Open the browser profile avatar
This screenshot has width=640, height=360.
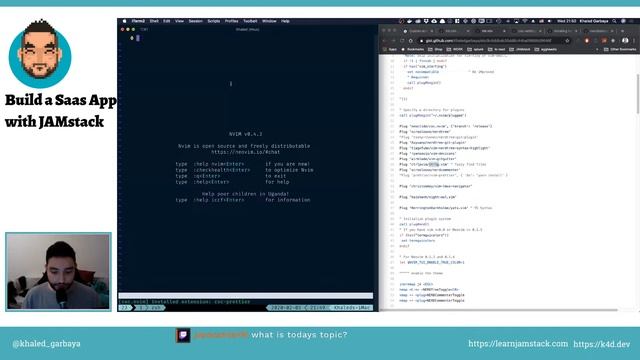click(625, 40)
